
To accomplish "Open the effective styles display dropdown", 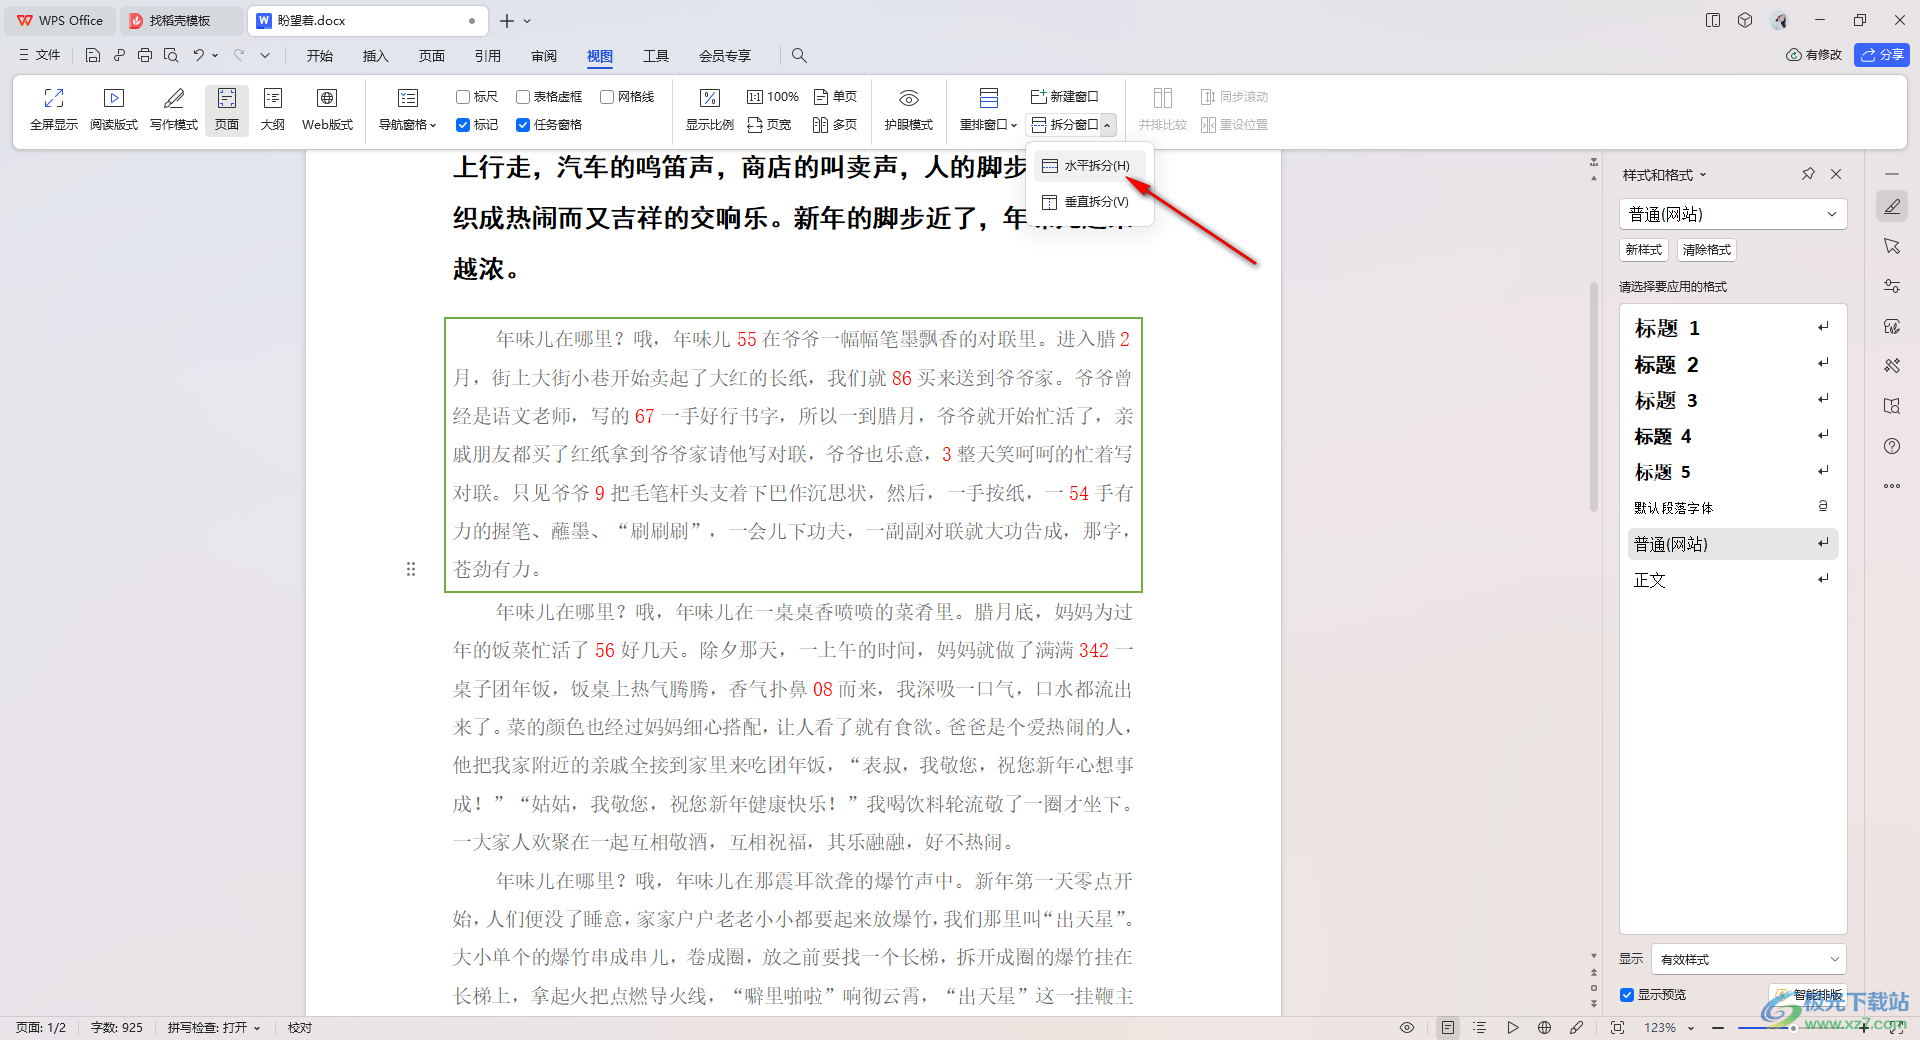I will 1749,959.
